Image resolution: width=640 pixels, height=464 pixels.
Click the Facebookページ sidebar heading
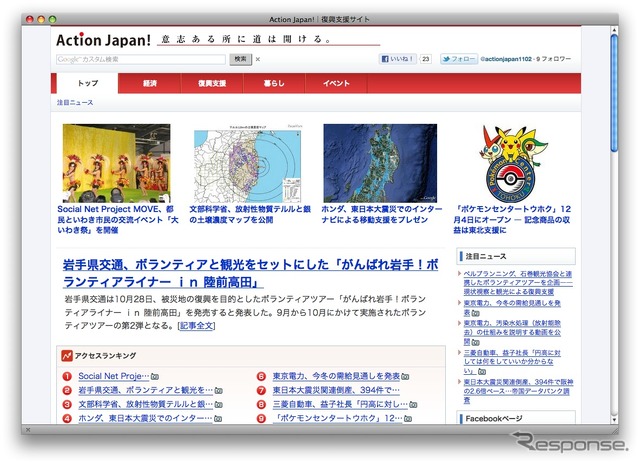(494, 418)
